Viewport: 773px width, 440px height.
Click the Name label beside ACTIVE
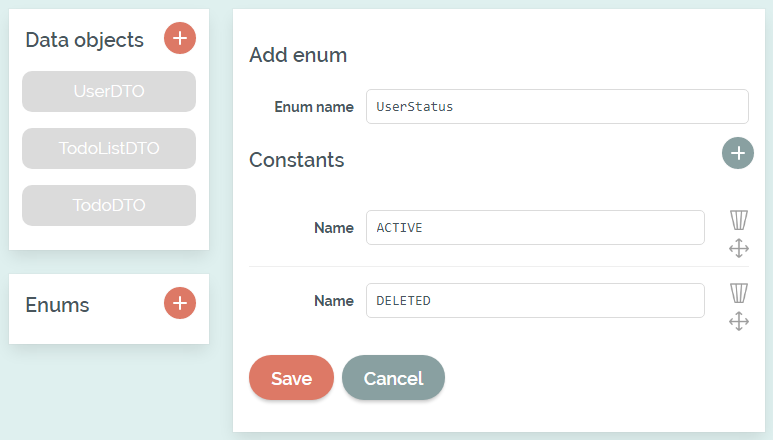[334, 228]
